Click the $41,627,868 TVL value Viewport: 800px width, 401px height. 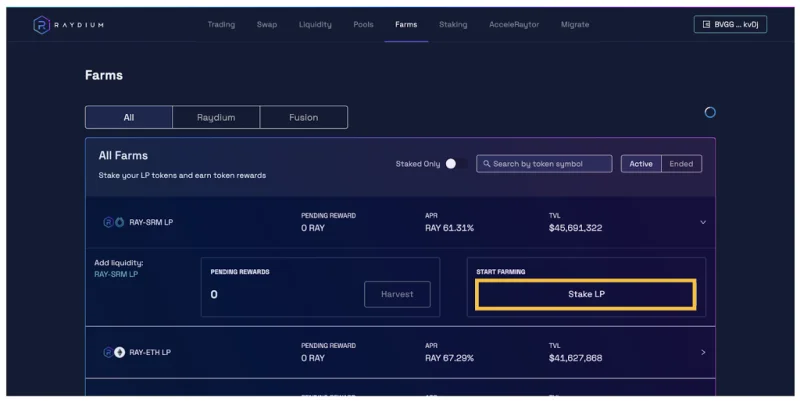(575, 358)
